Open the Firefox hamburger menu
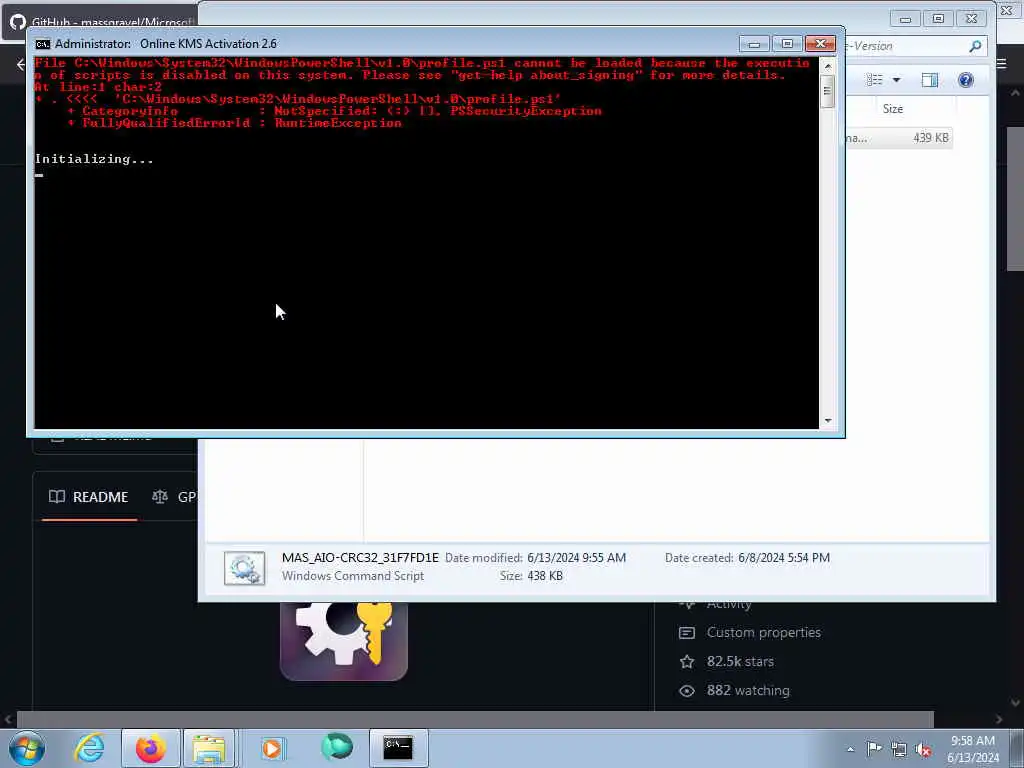The image size is (1024, 768). tap(1002, 63)
